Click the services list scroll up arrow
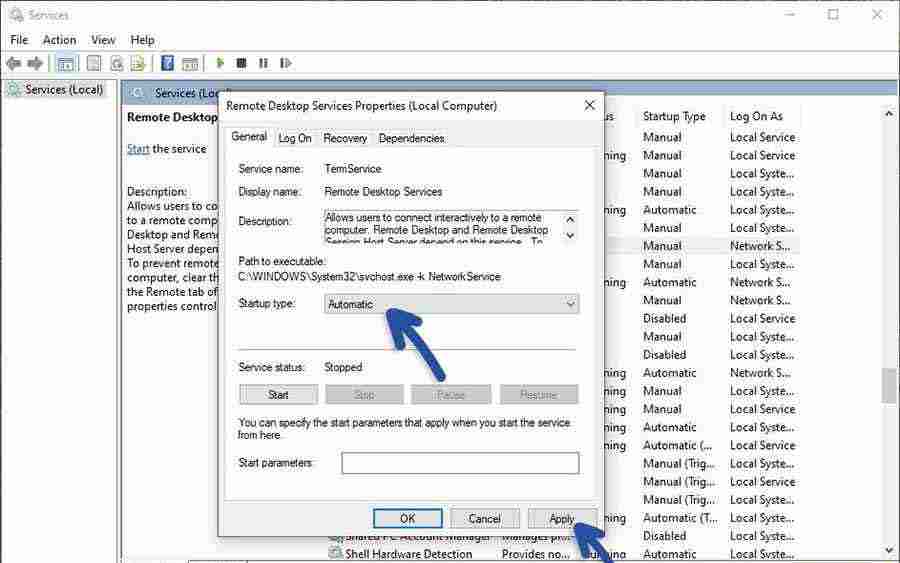Image resolution: width=900 pixels, height=563 pixels. [890, 114]
